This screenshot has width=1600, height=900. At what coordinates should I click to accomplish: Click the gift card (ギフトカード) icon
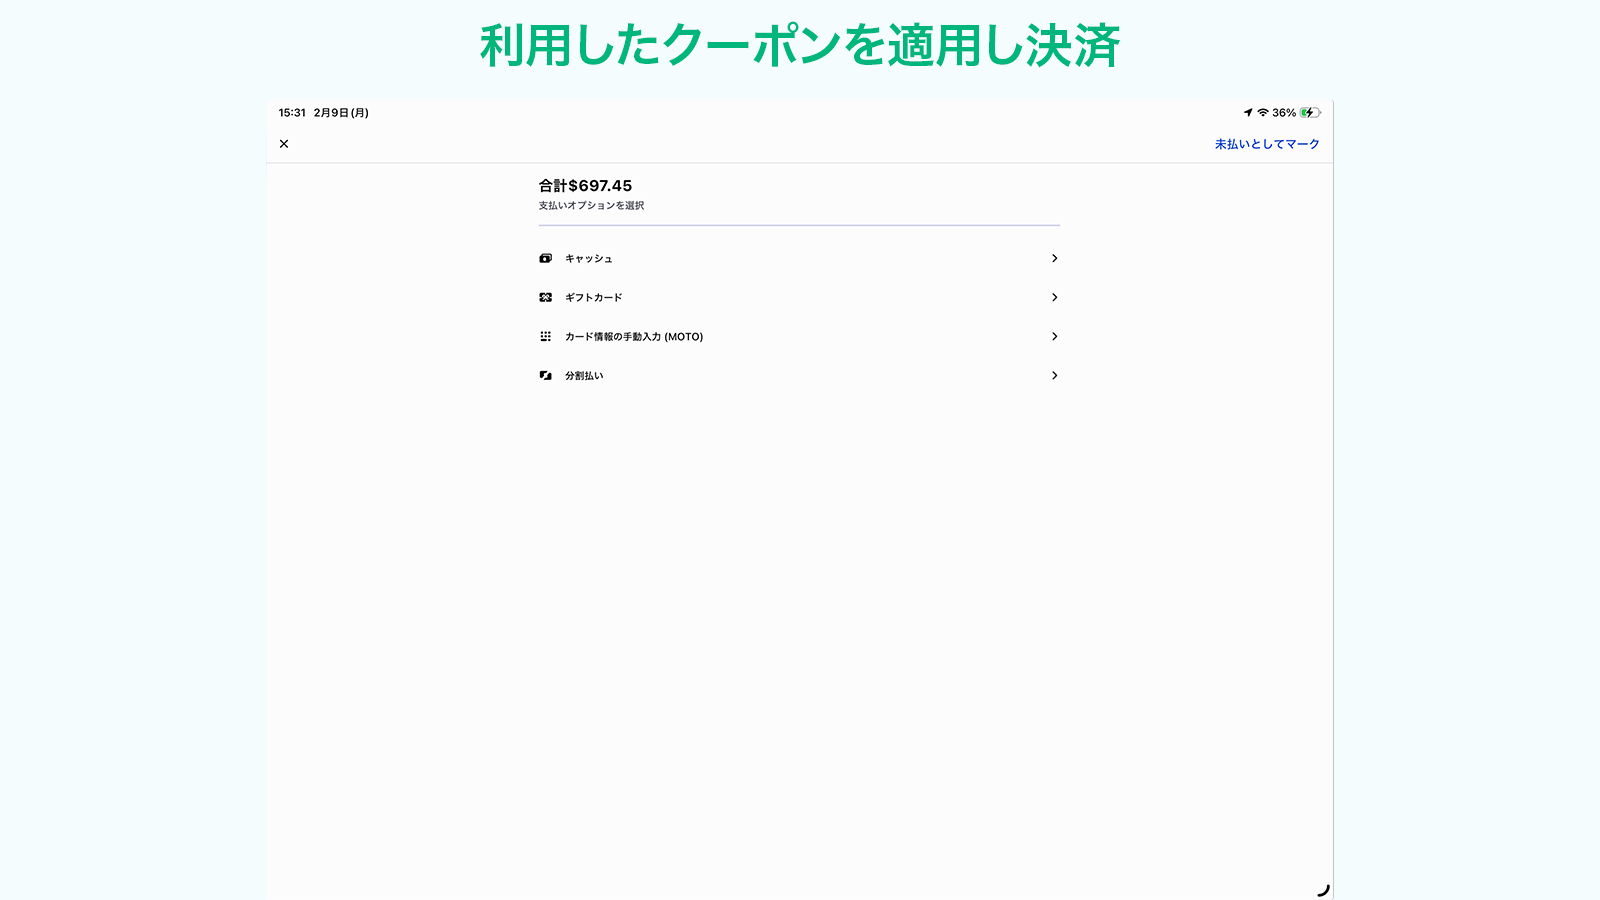(545, 297)
